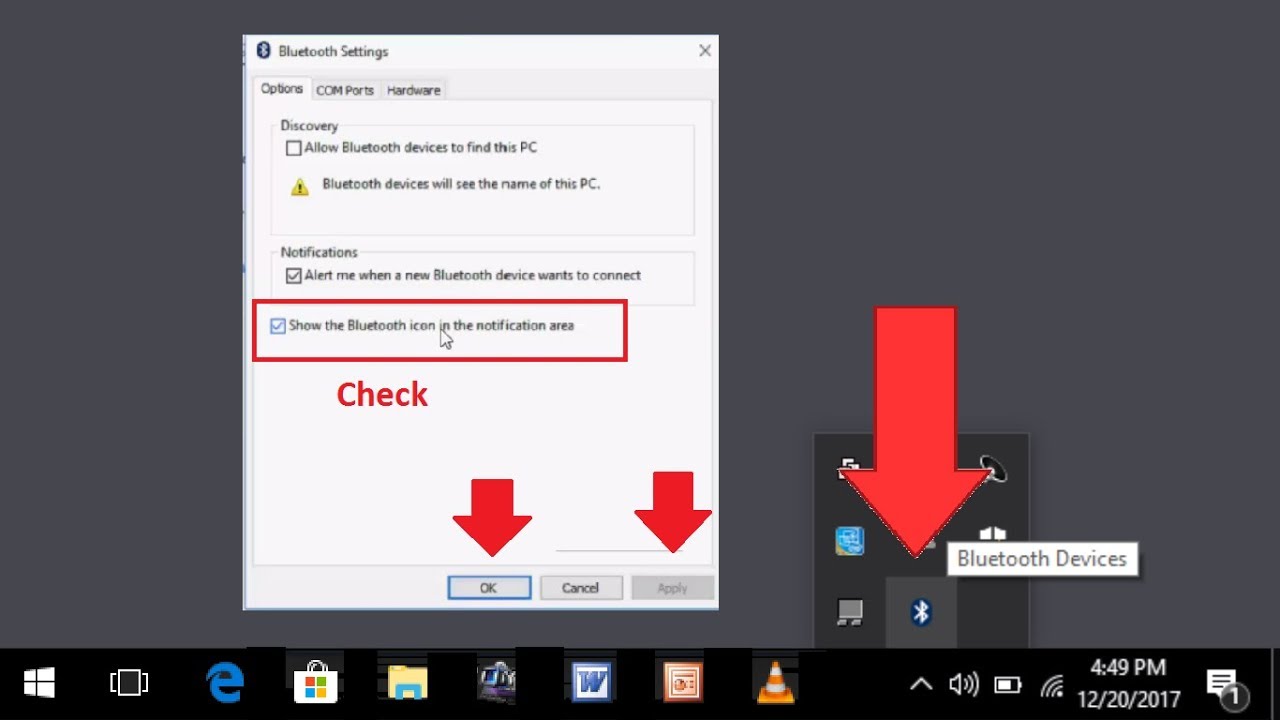Launch Microsoft Edge from the taskbar
Image resolution: width=1280 pixels, height=720 pixels.
225,683
